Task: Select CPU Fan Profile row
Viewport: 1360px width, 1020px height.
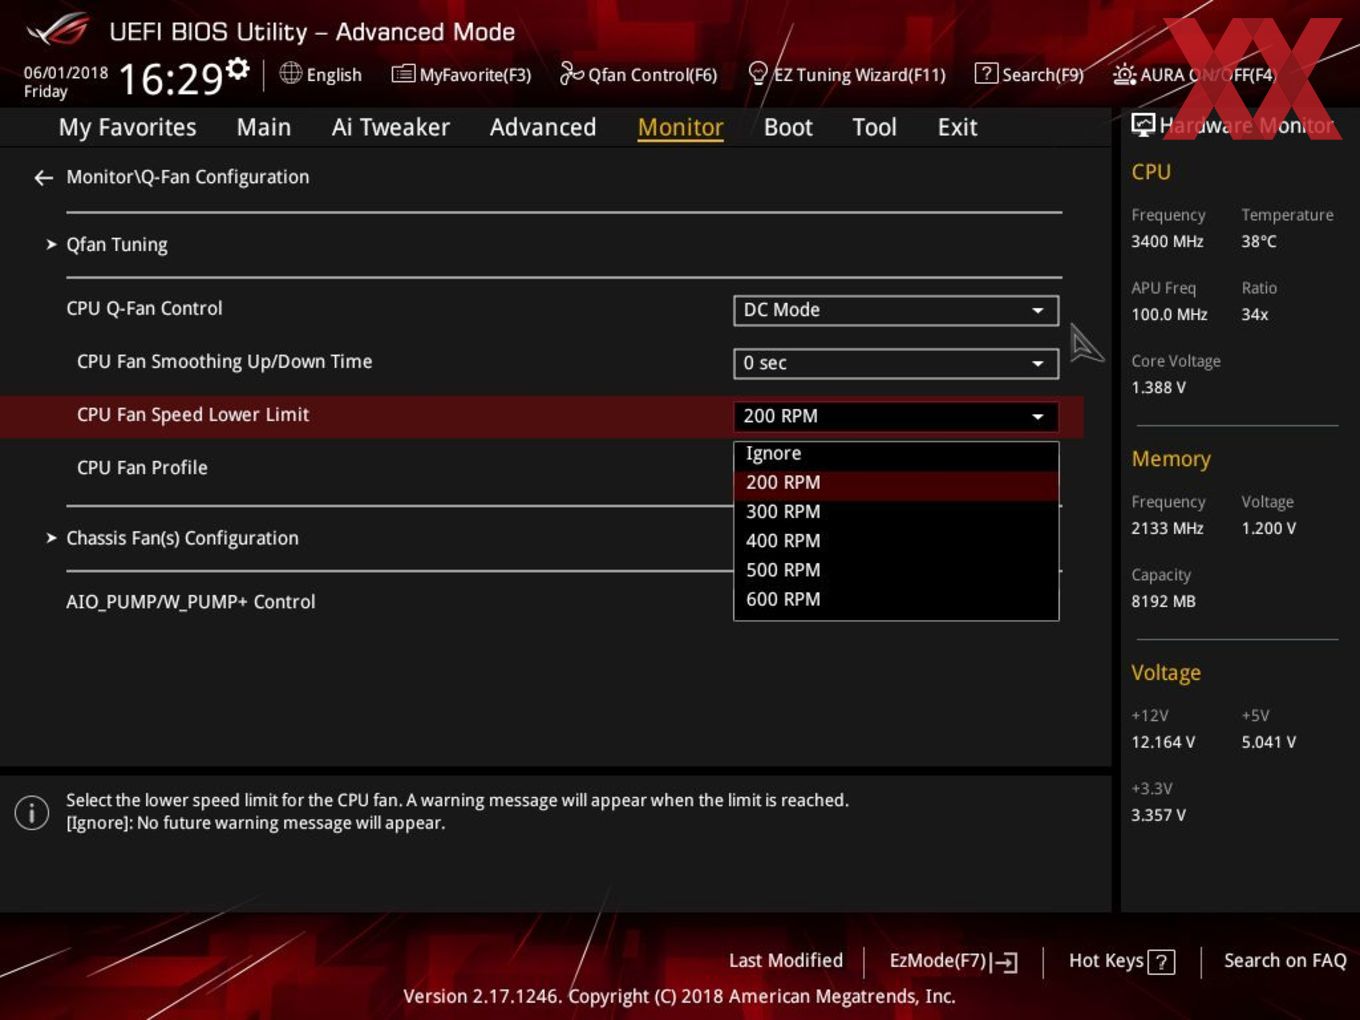Action: (x=142, y=468)
